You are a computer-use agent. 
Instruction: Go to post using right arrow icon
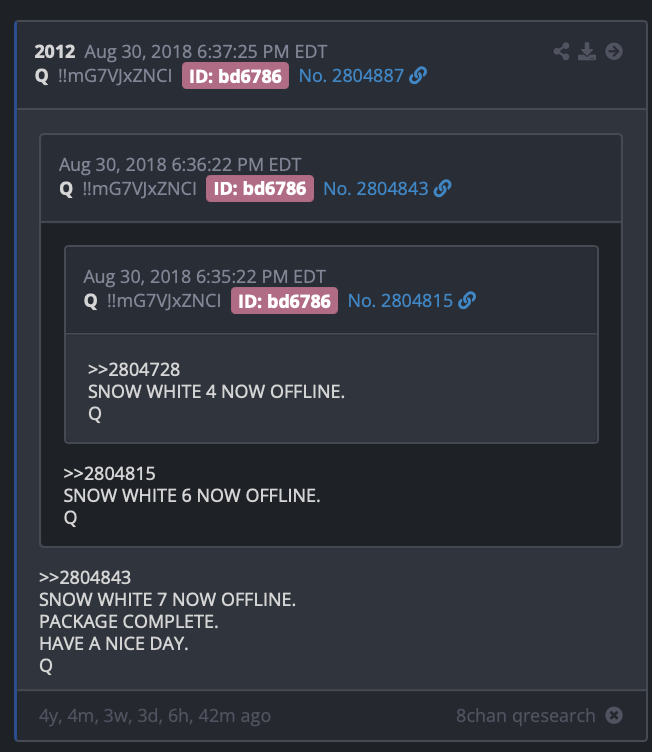614,51
